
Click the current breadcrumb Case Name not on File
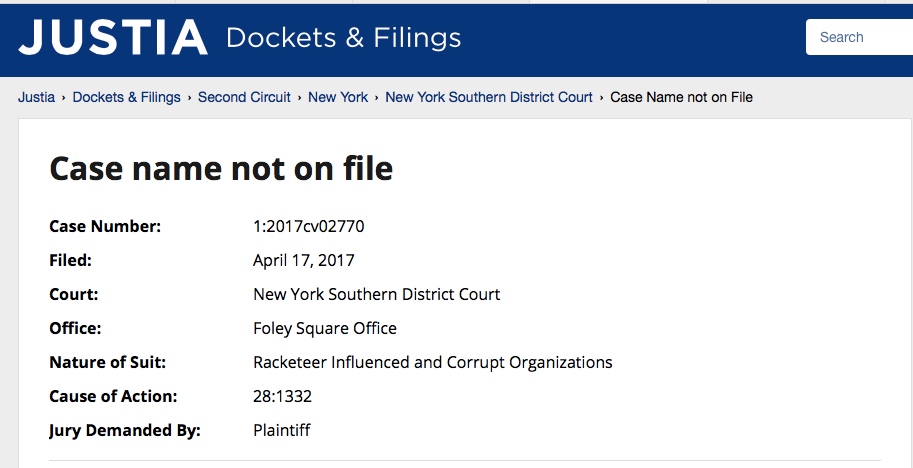tap(681, 97)
